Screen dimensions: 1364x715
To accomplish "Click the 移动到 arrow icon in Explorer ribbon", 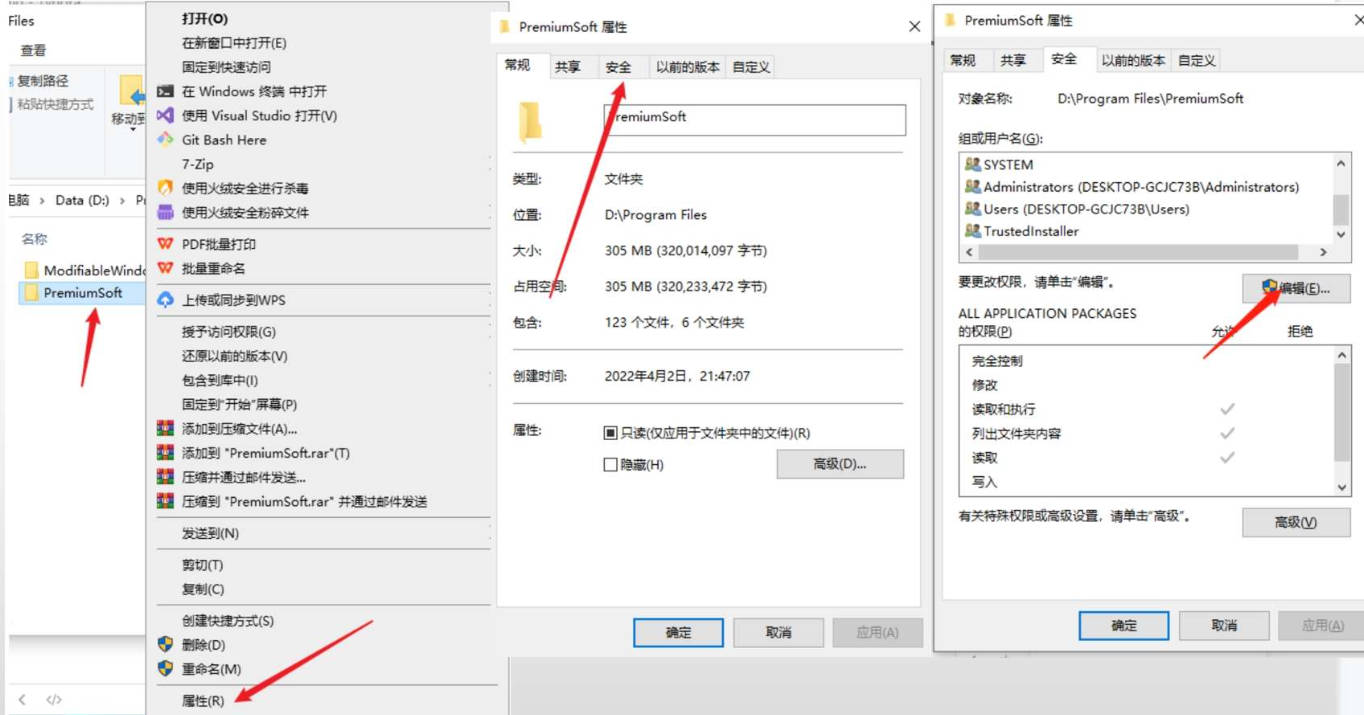I will [132, 92].
